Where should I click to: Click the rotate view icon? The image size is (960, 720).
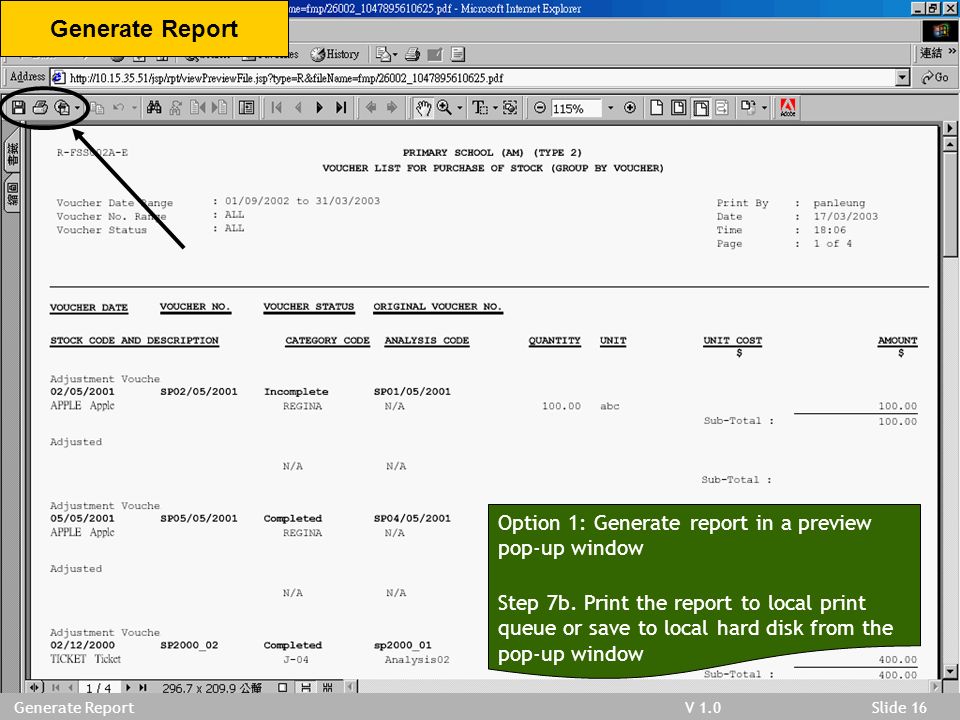748,108
